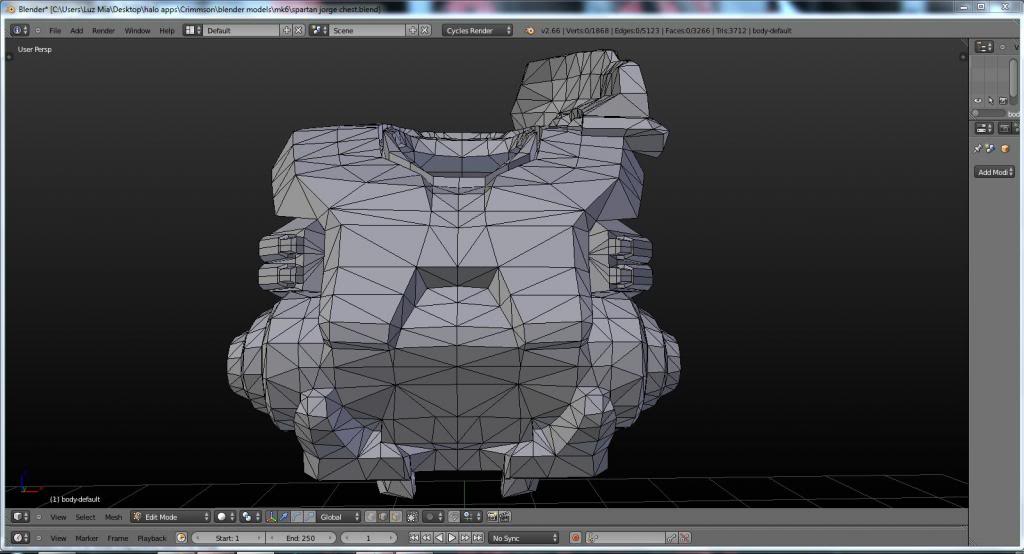Click the Add Modifier button
1024x554 pixels.
point(994,172)
